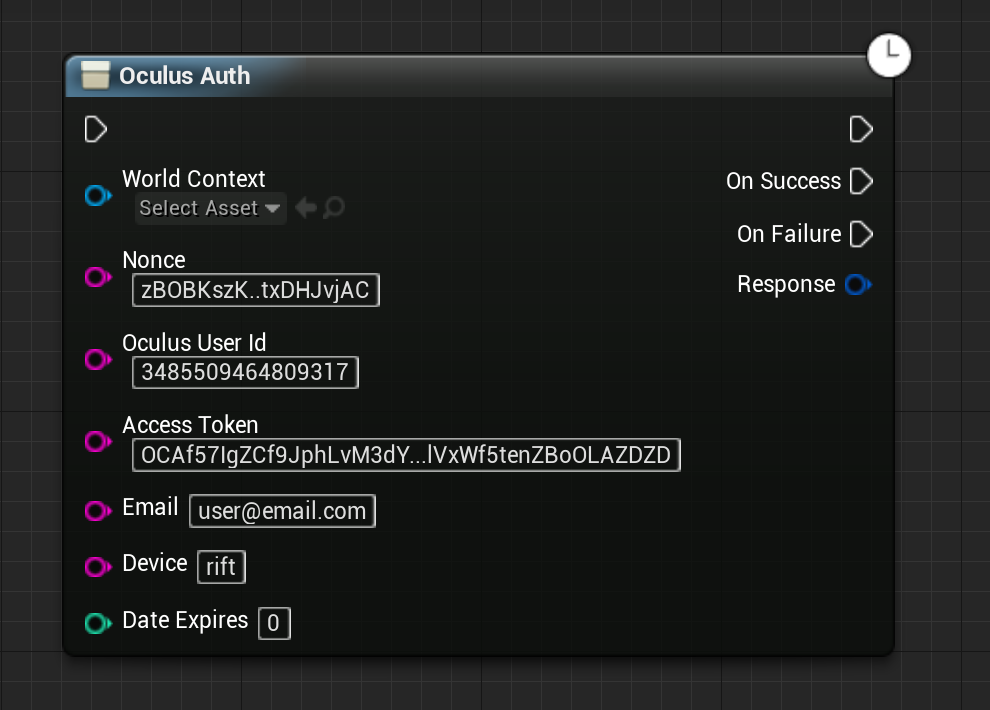Screen dimensions: 990x710
Task: Click the On Success execution pin
Action: [860, 181]
